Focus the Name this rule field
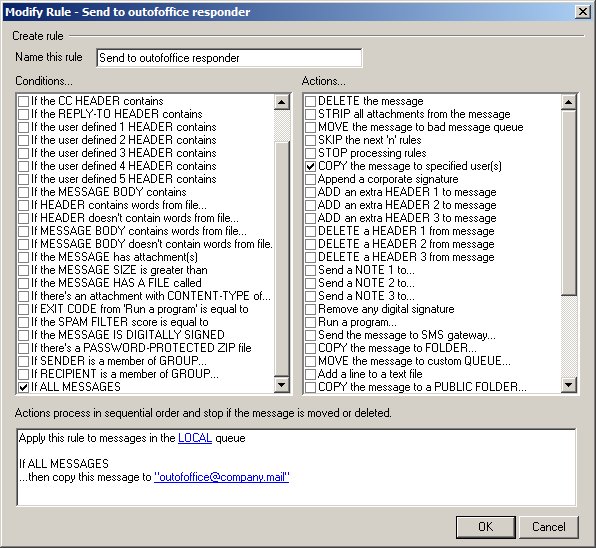The image size is (596, 548). click(x=229, y=58)
